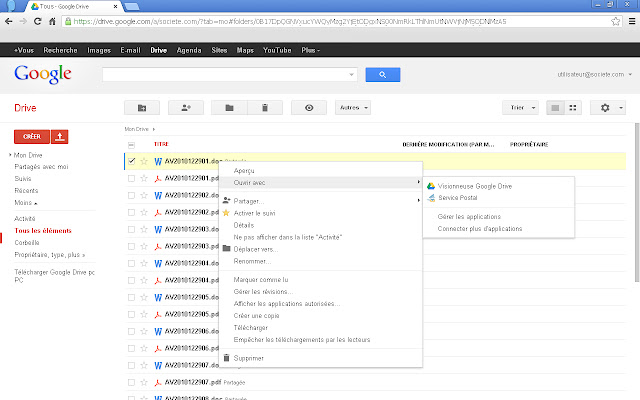Choose Télécharger from the context menu

coord(250,326)
